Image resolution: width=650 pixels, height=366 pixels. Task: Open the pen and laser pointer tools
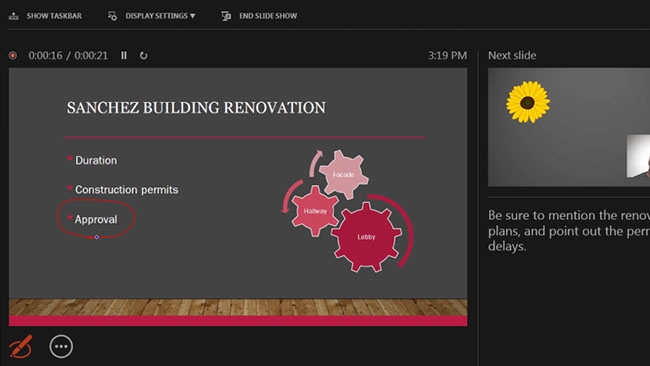coord(20,346)
